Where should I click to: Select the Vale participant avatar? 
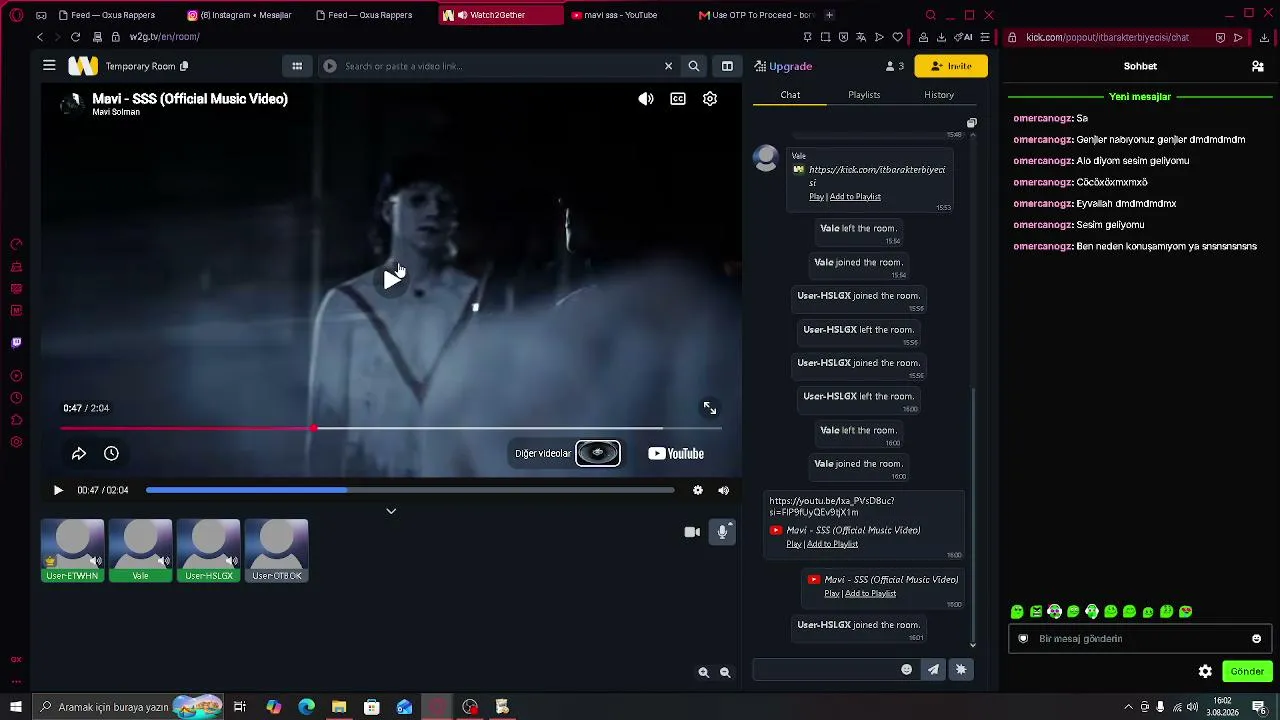pyautogui.click(x=140, y=550)
